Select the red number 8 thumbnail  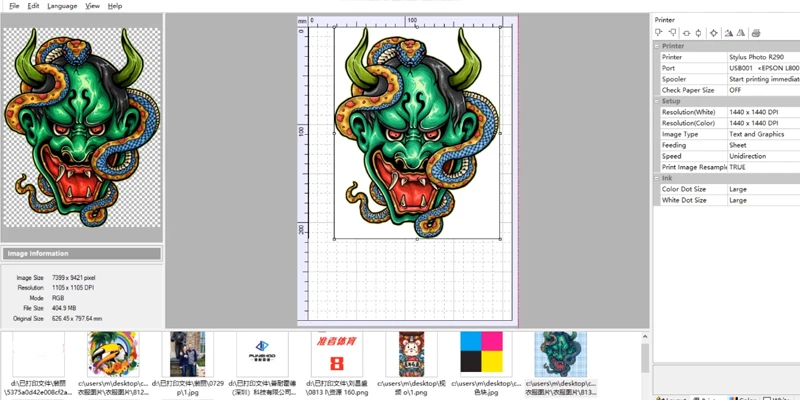(x=337, y=354)
